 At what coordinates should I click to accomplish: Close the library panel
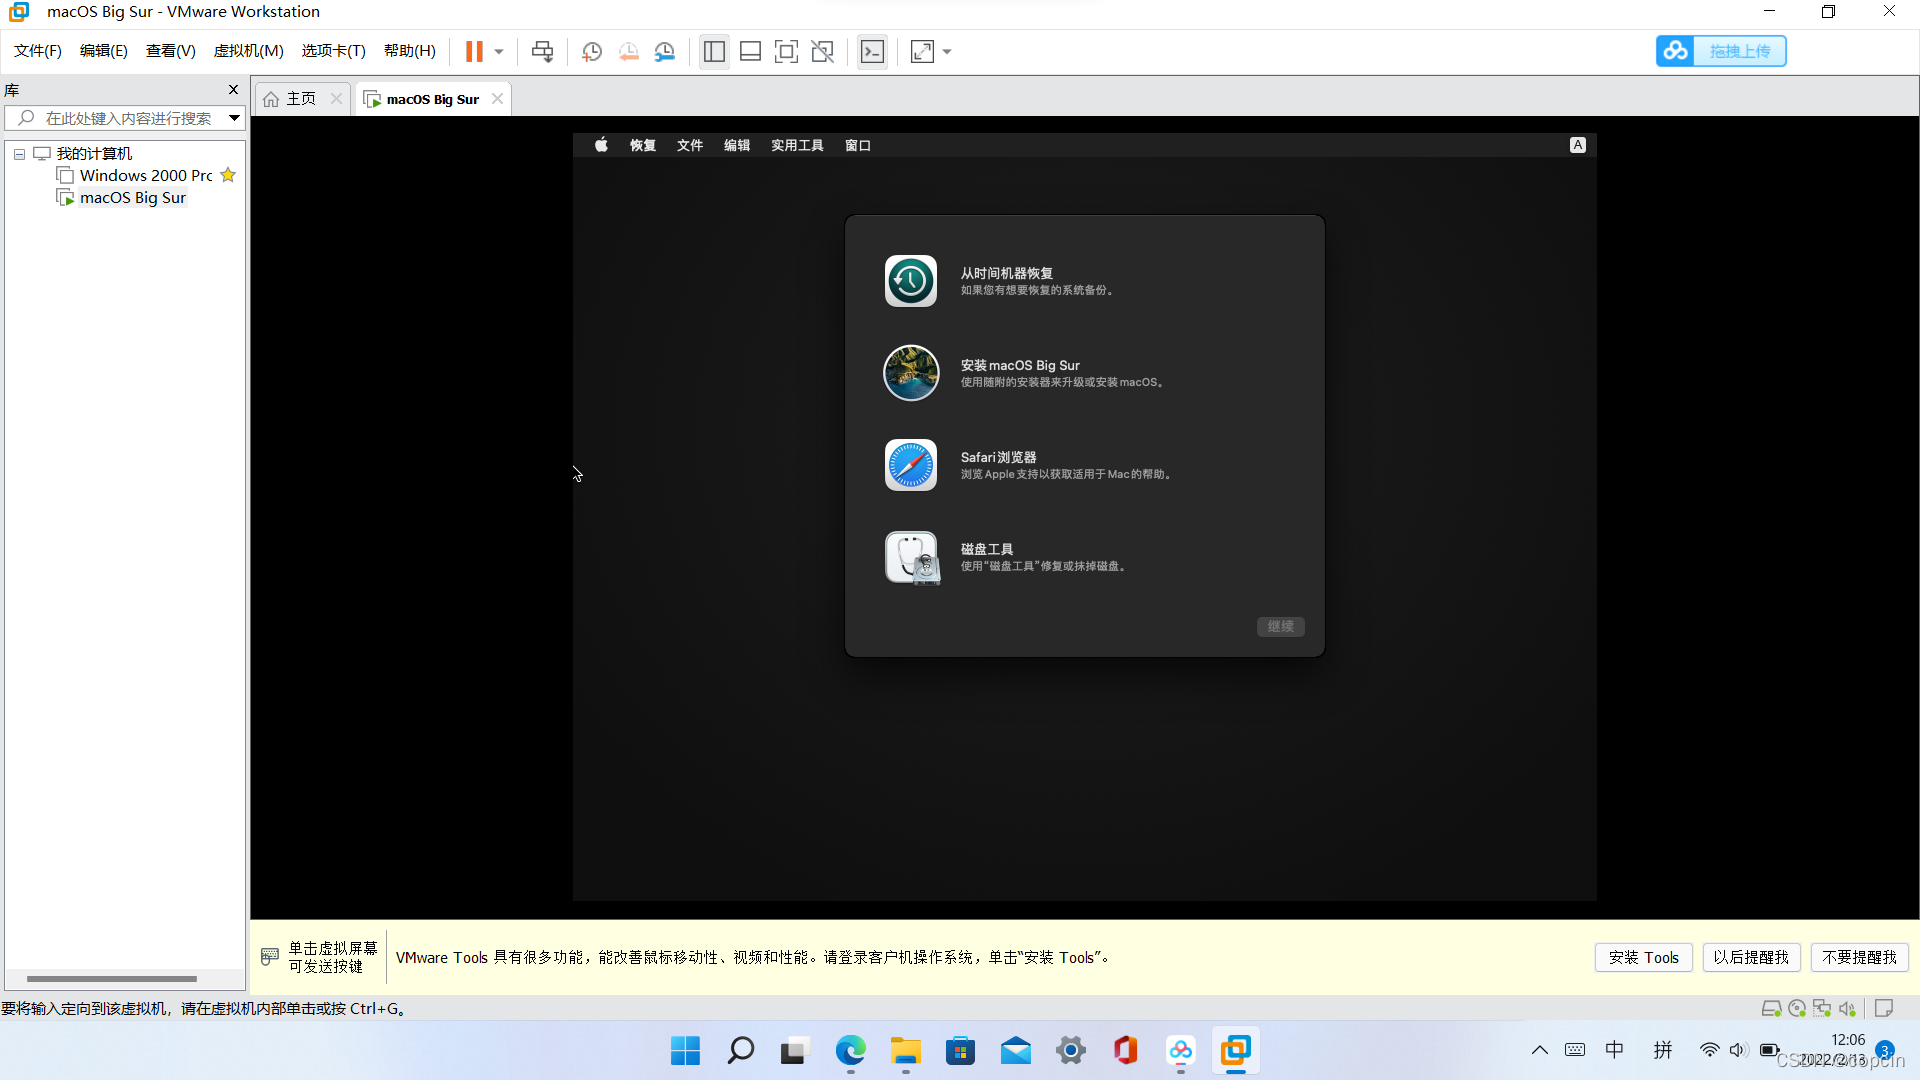click(x=234, y=90)
